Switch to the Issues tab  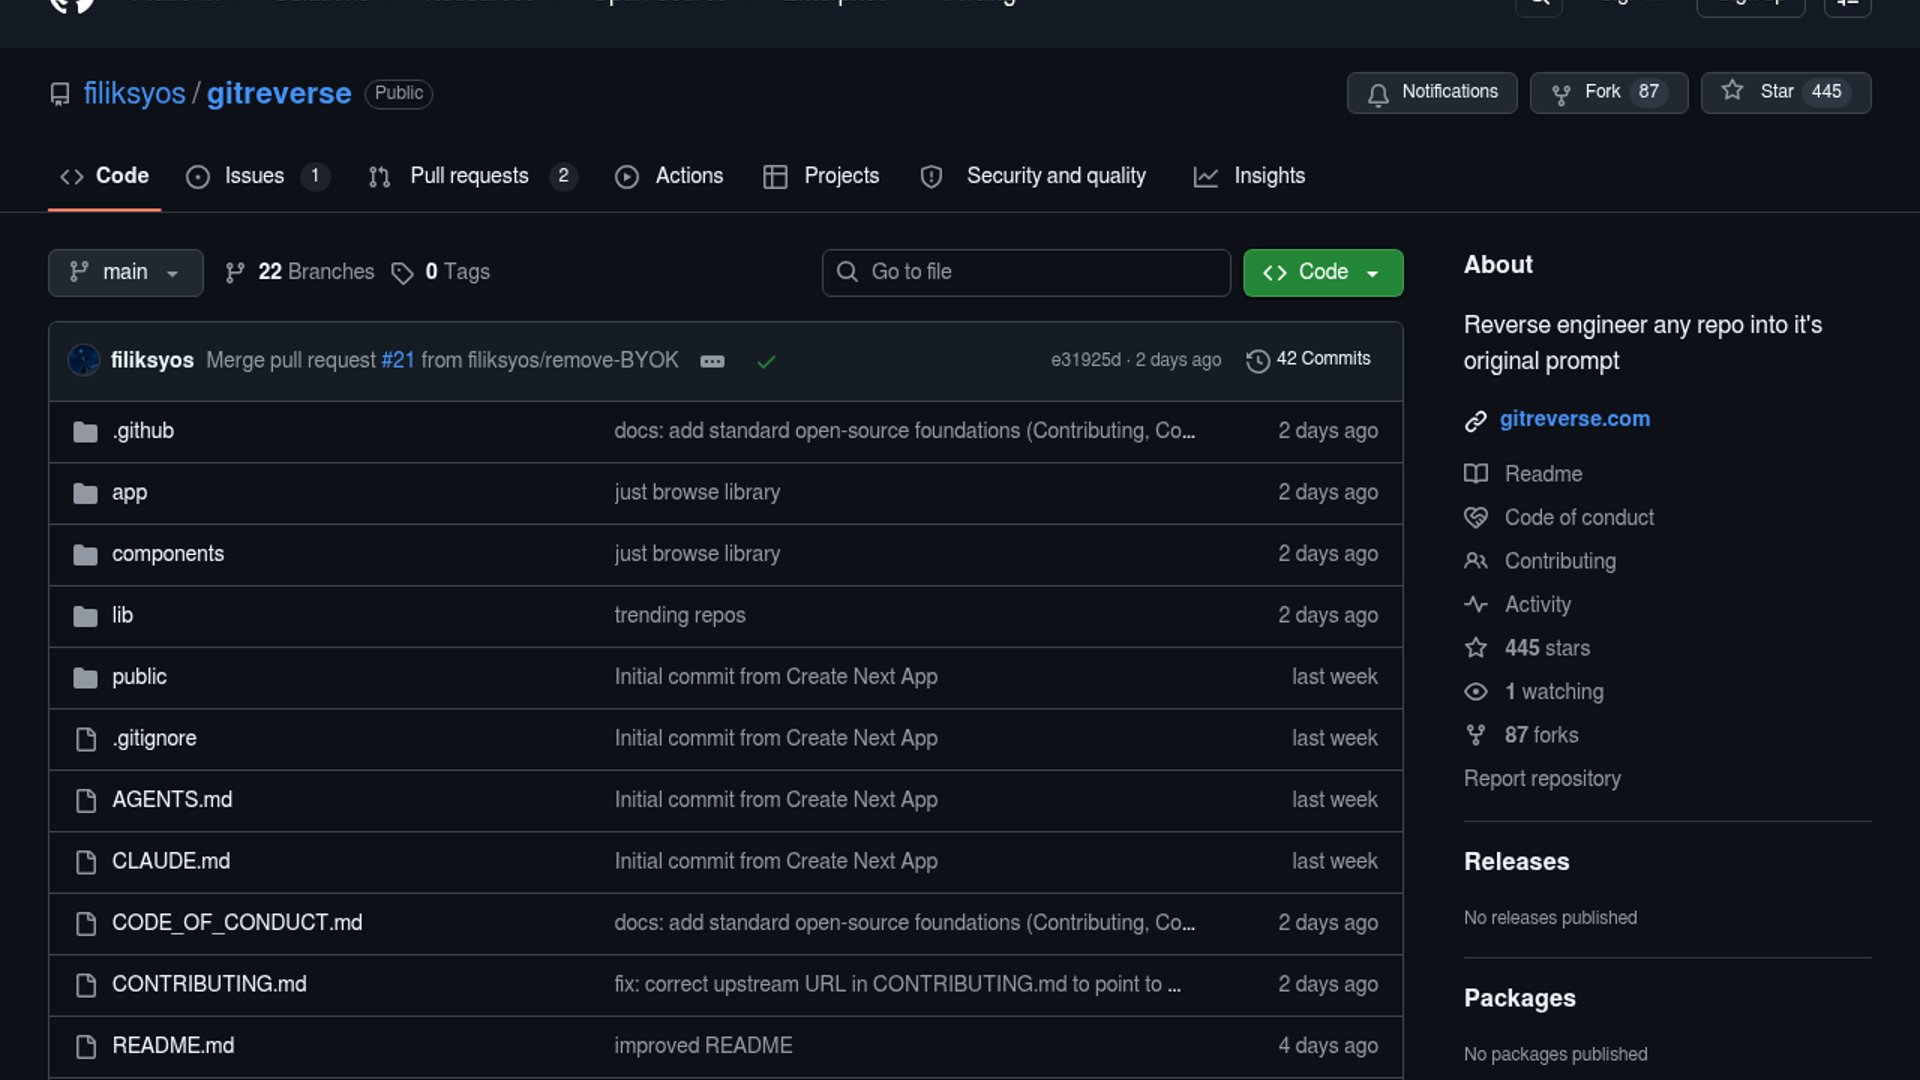[x=254, y=176]
